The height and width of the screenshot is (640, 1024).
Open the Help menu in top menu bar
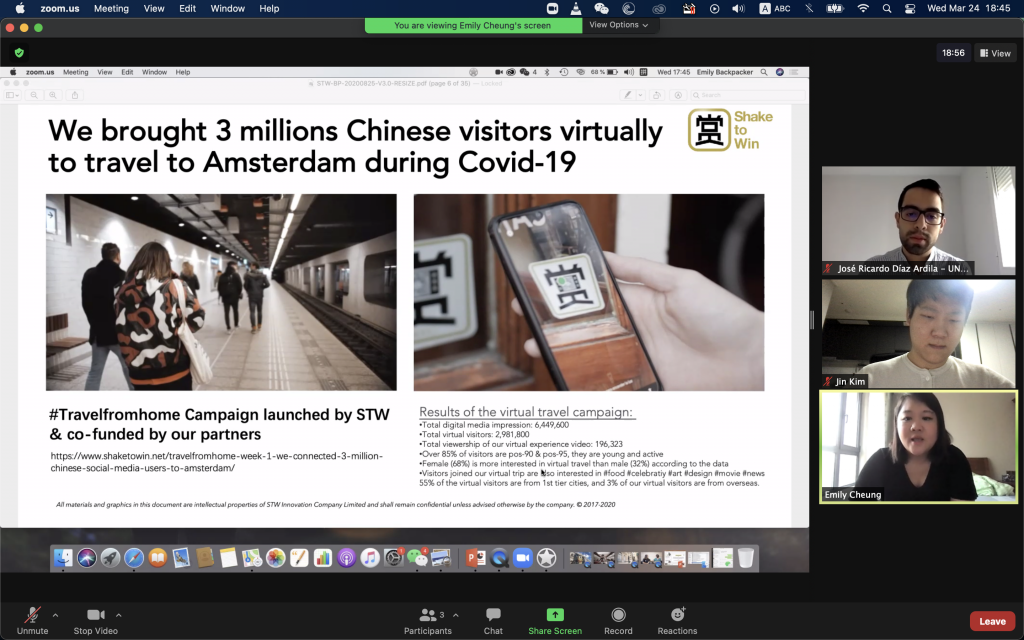tap(269, 8)
